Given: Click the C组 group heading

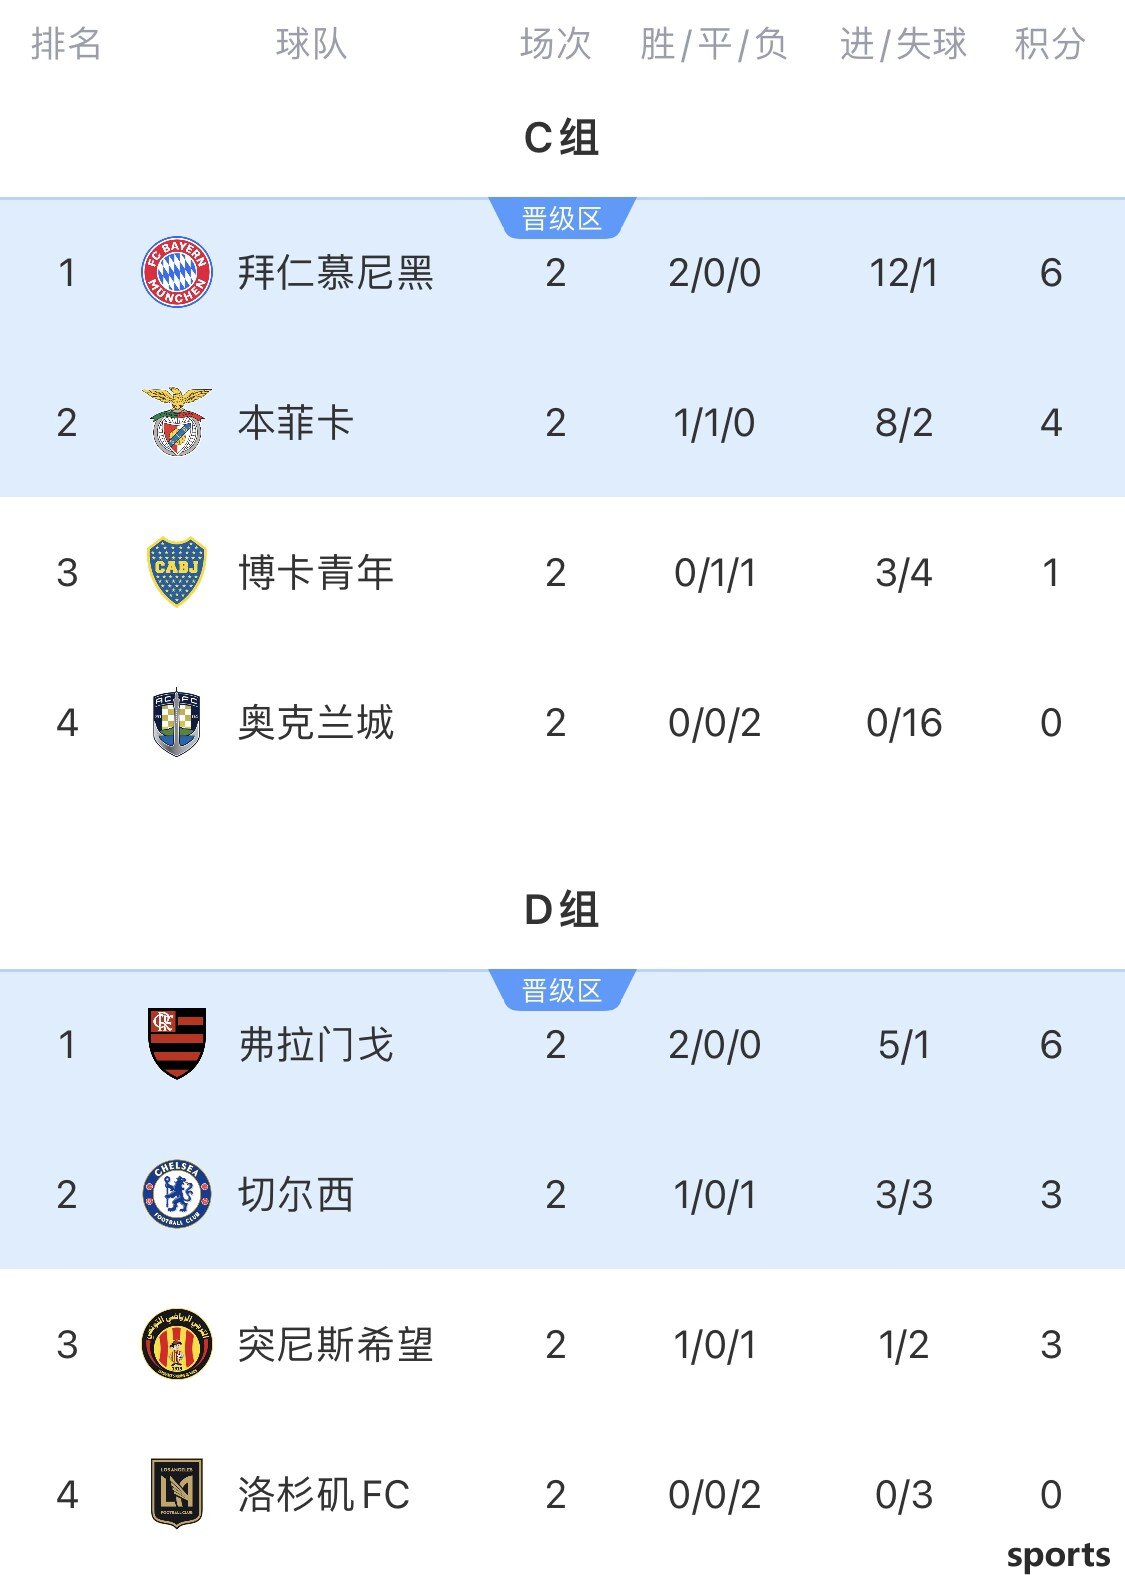Looking at the screenshot, I should [x=562, y=138].
